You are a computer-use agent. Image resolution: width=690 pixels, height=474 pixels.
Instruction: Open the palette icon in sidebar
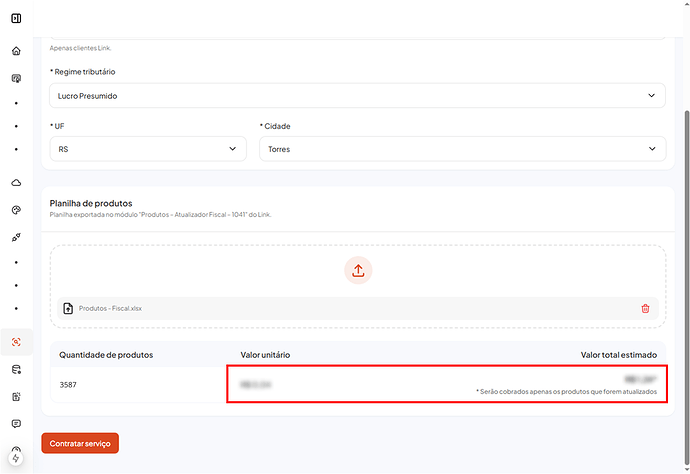tap(16, 210)
